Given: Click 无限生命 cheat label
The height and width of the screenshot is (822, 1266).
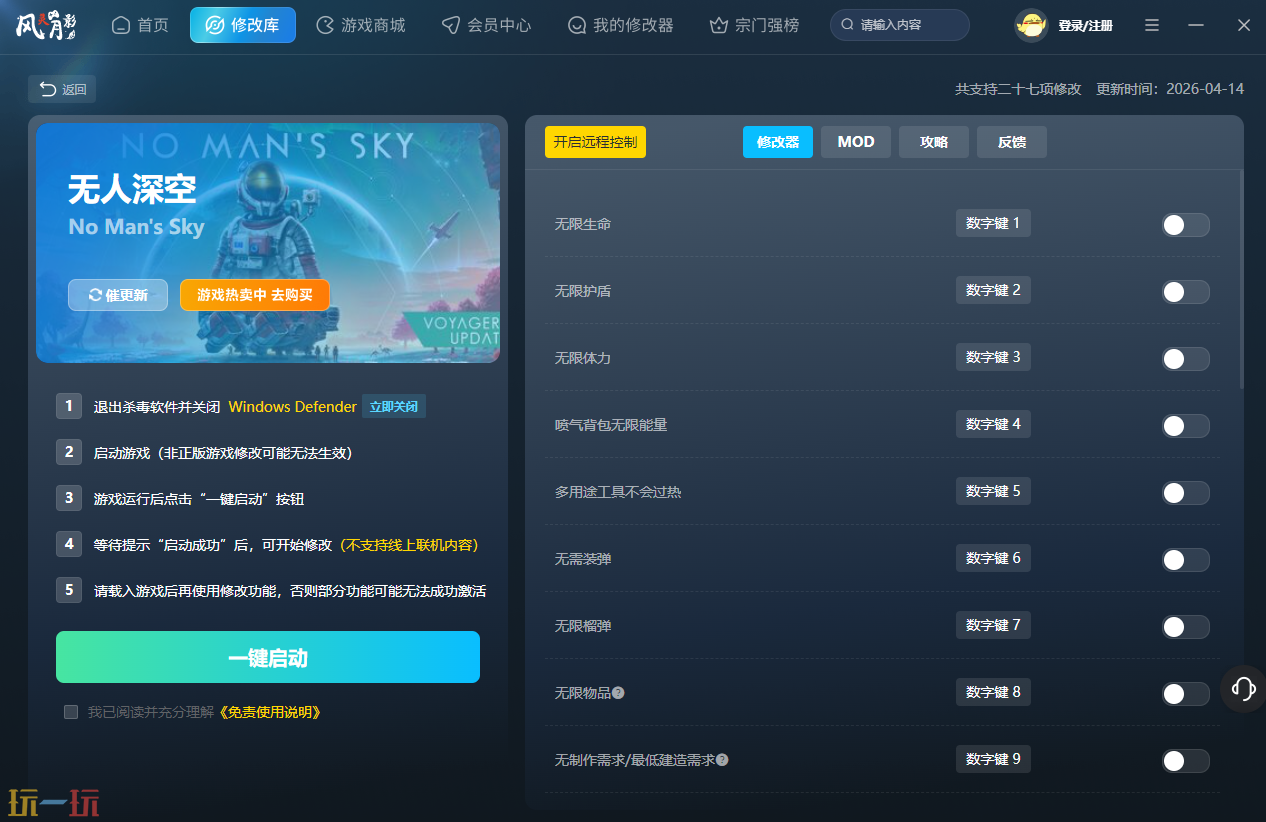Looking at the screenshot, I should [583, 224].
